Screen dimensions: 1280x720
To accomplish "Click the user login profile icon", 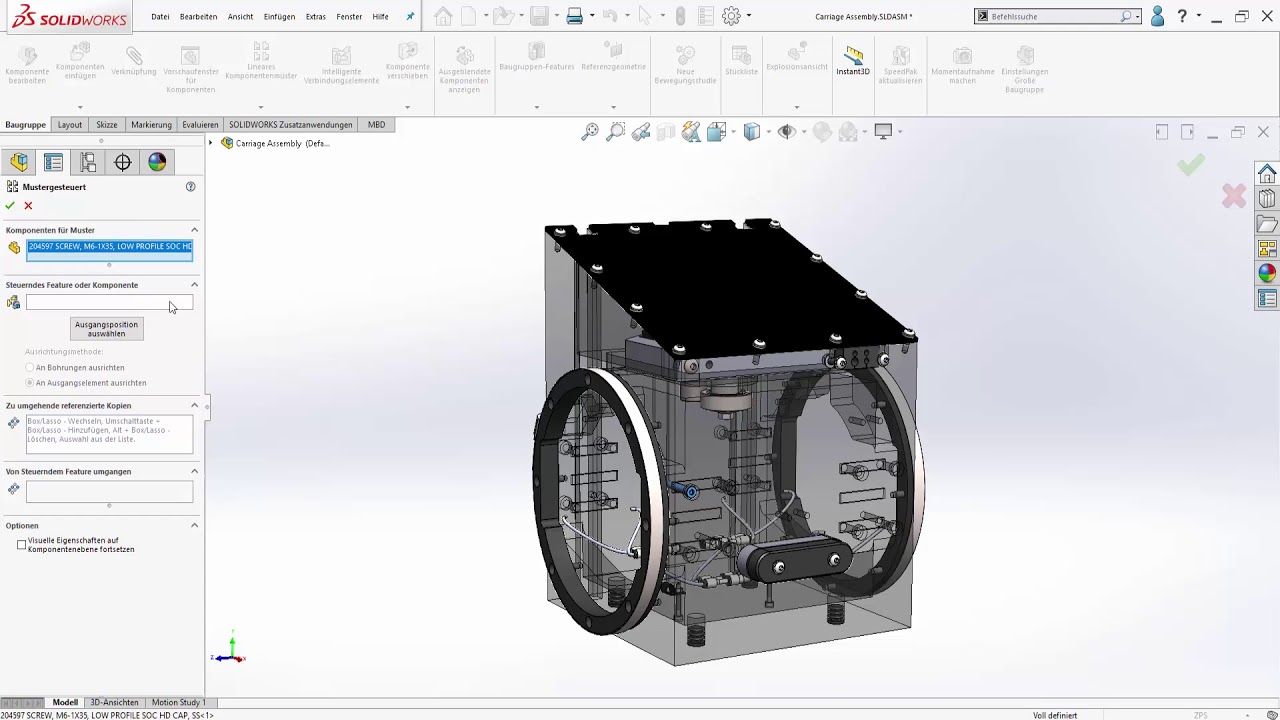I will 1157,16.
